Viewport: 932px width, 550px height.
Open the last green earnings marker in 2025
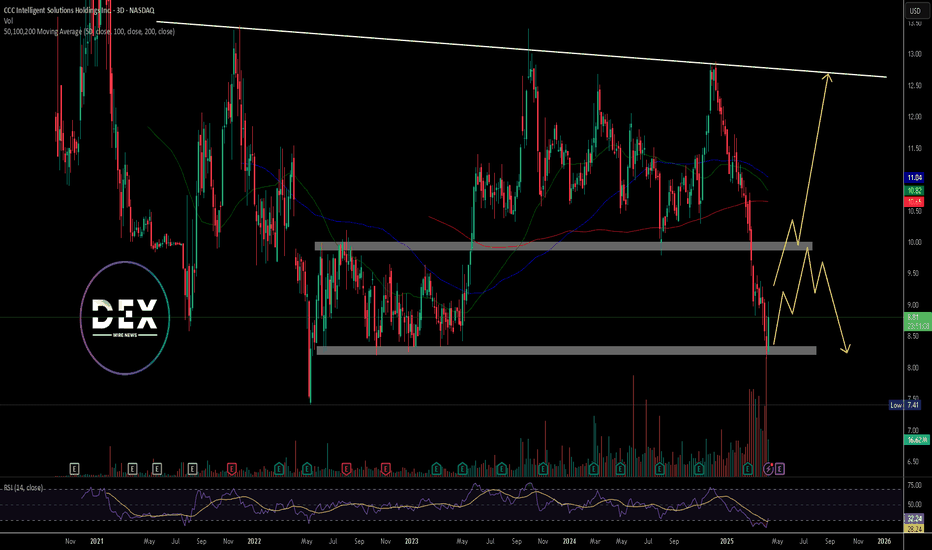tap(748, 469)
